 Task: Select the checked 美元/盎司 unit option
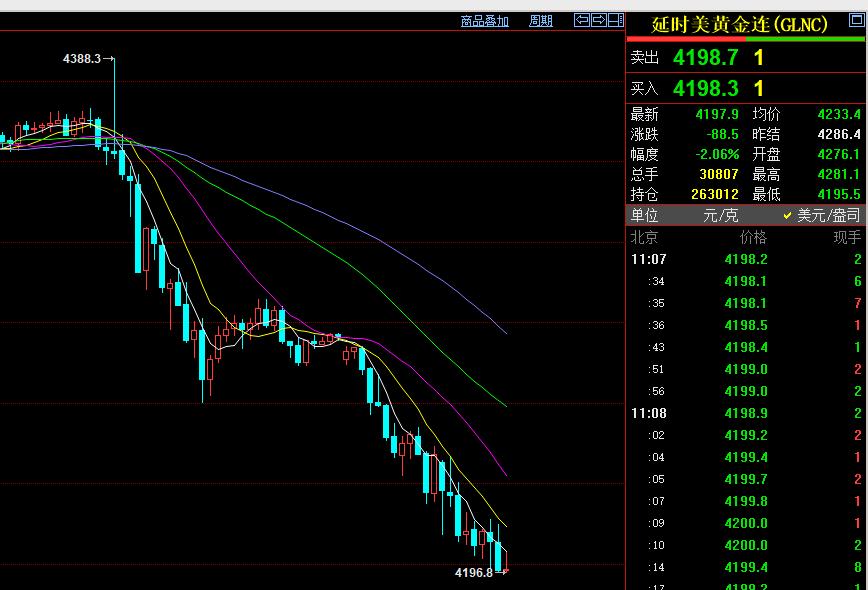(822, 215)
